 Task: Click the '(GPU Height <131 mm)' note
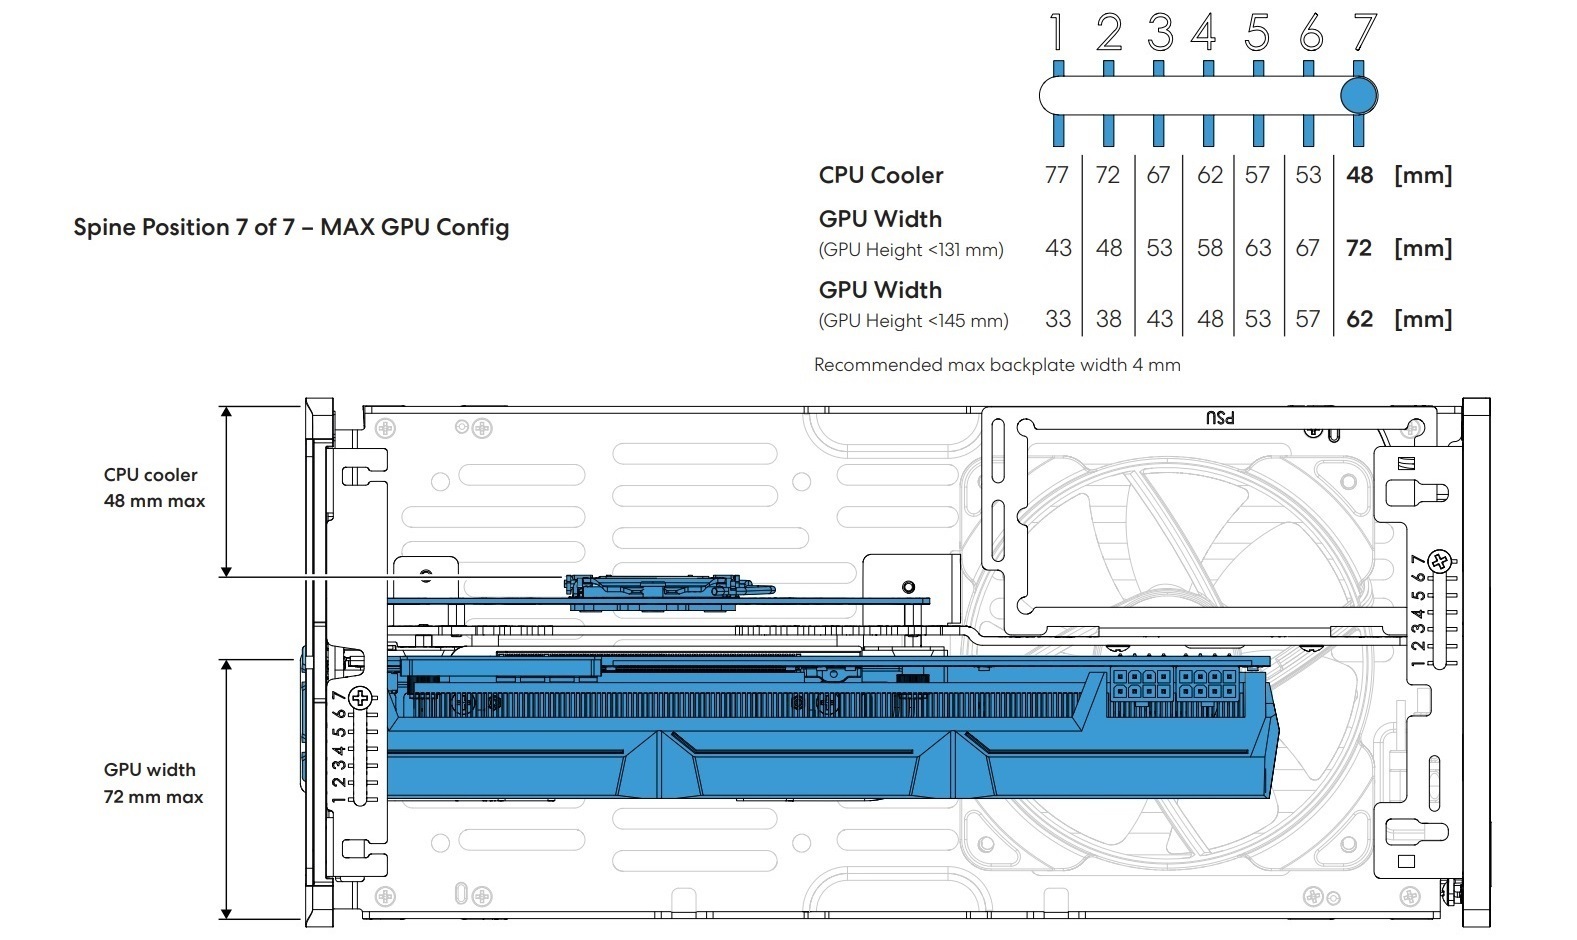[911, 250]
